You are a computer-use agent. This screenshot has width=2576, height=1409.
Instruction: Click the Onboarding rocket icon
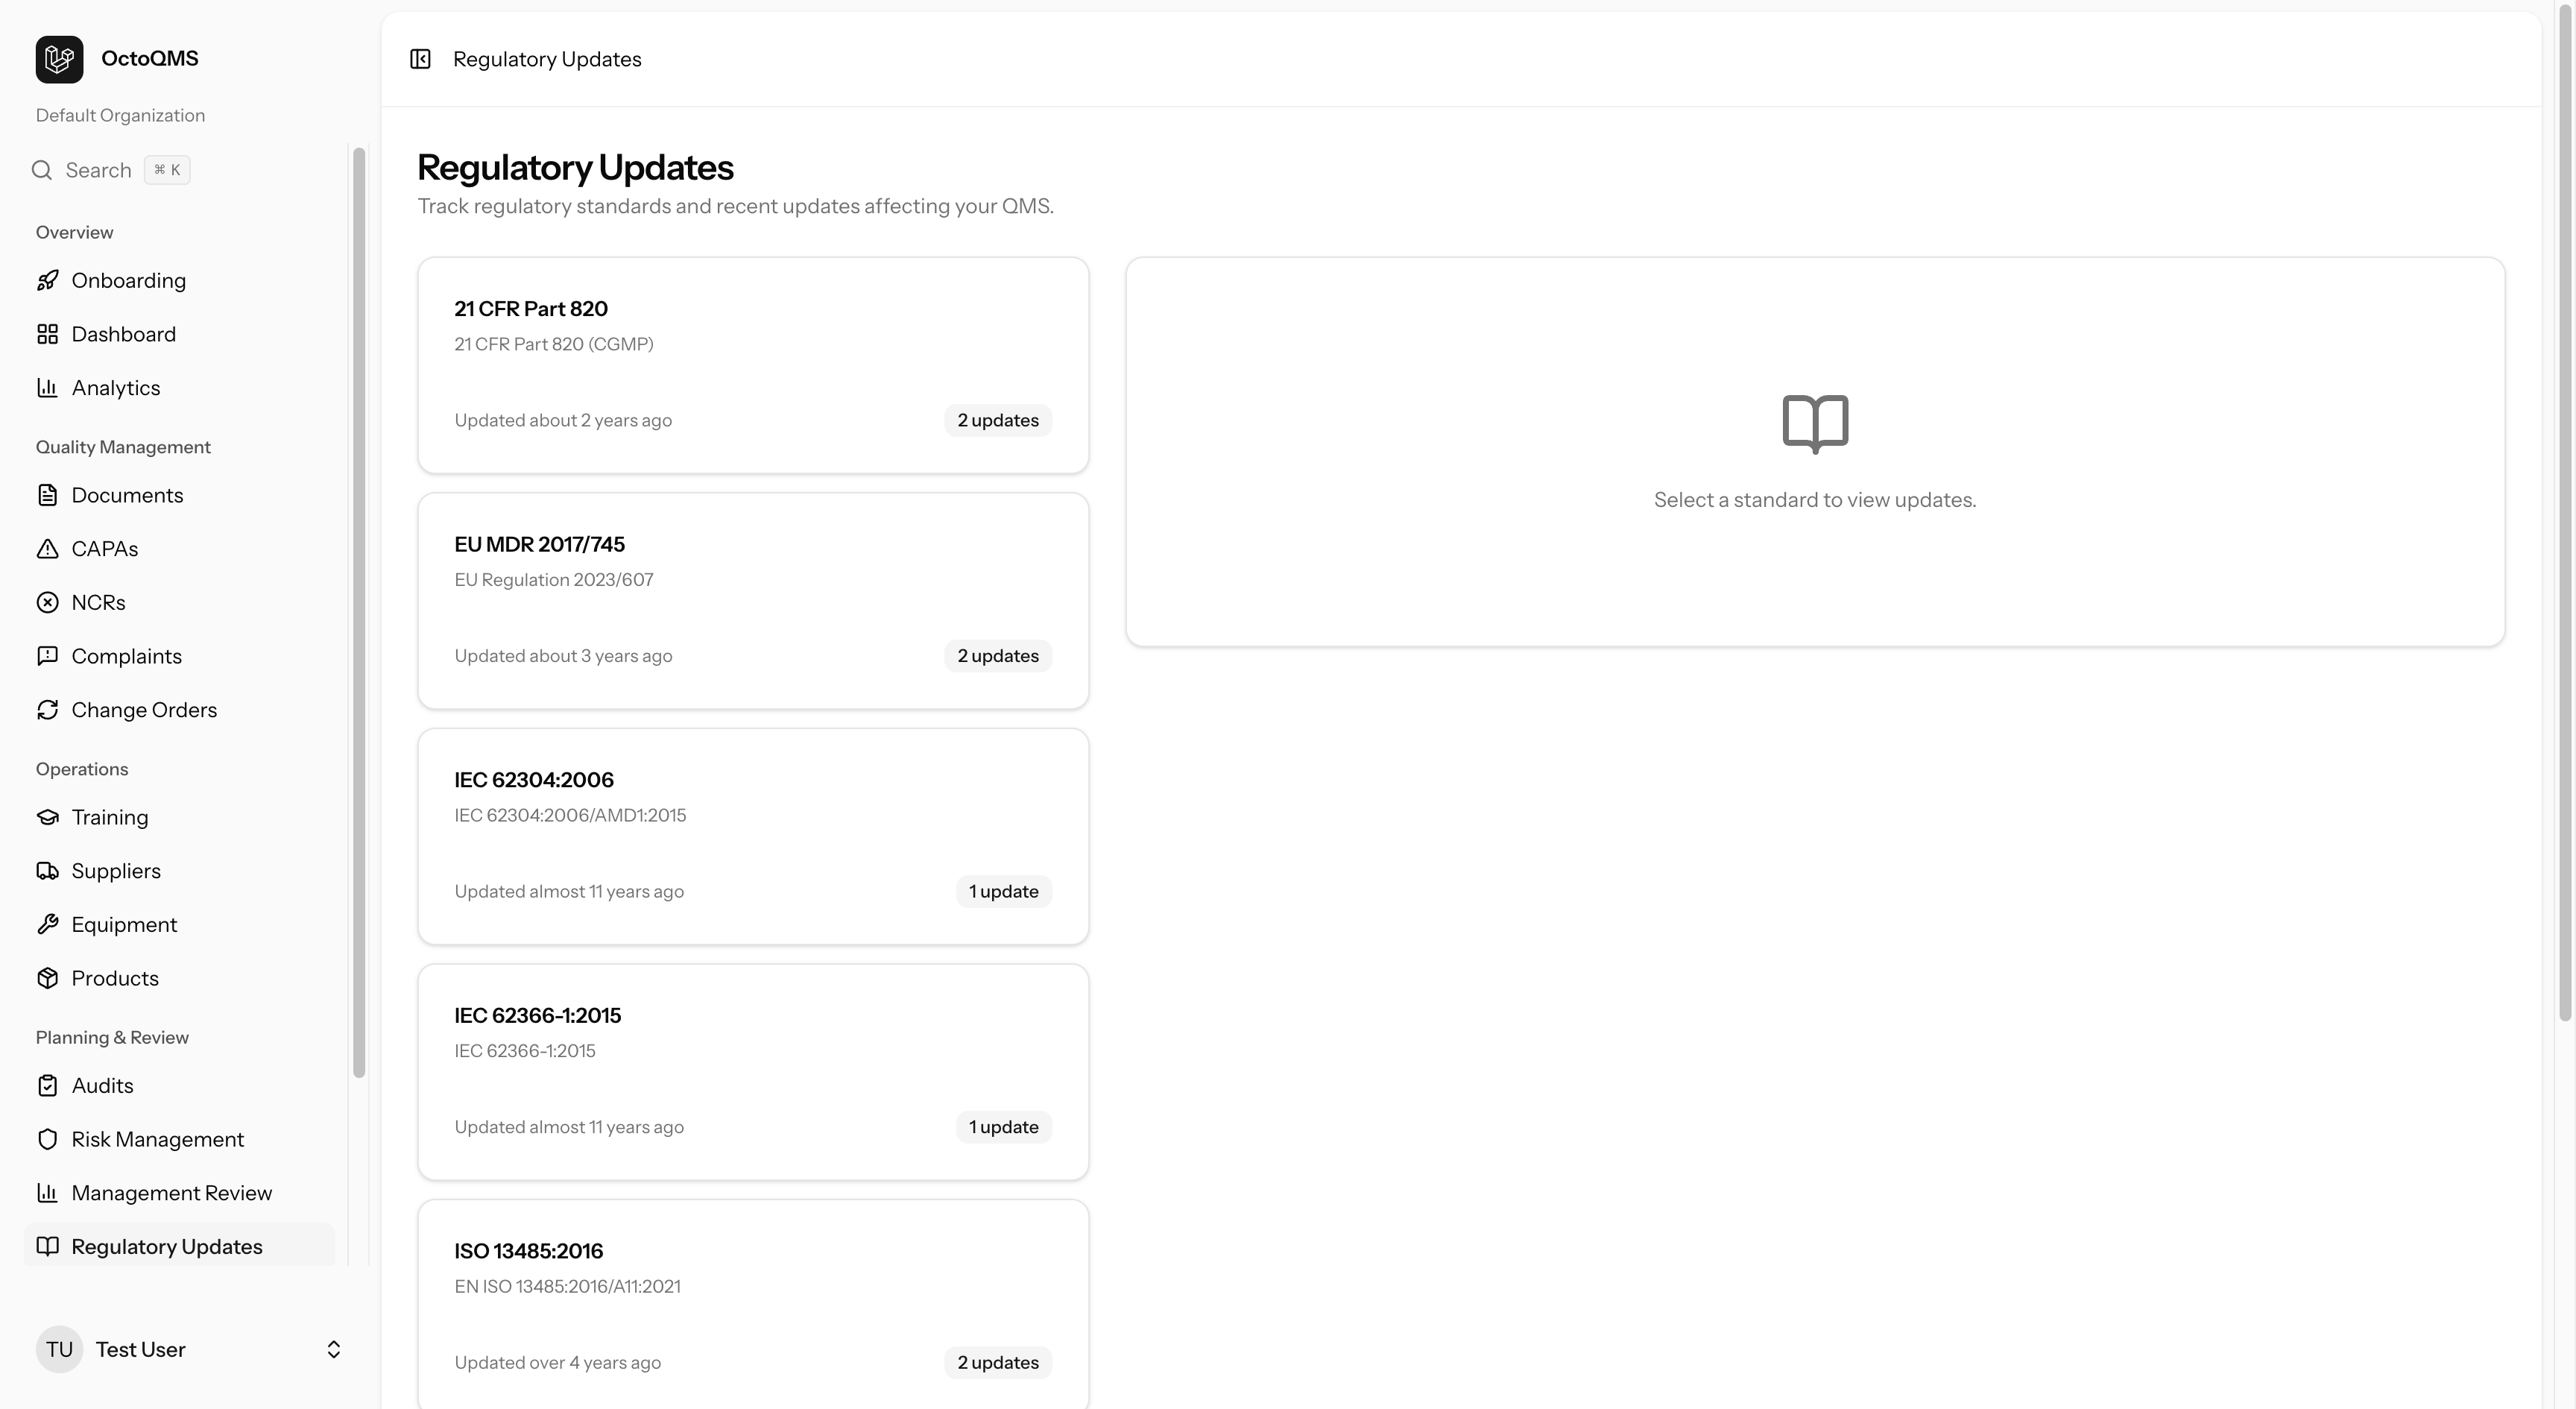[x=47, y=280]
